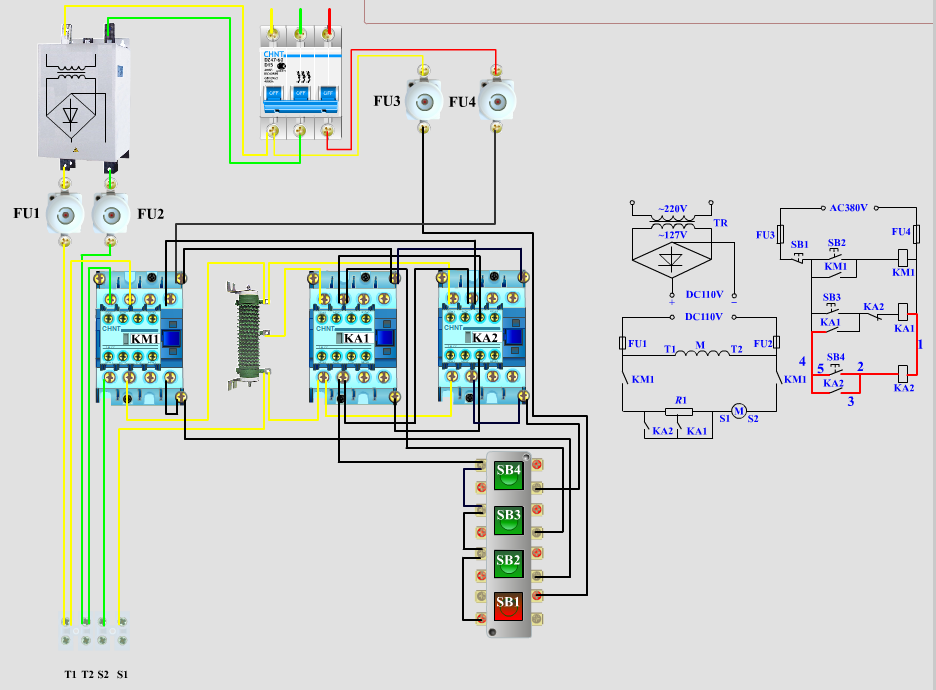Select fuse FU3
This screenshot has height=690, width=936.
(424, 100)
